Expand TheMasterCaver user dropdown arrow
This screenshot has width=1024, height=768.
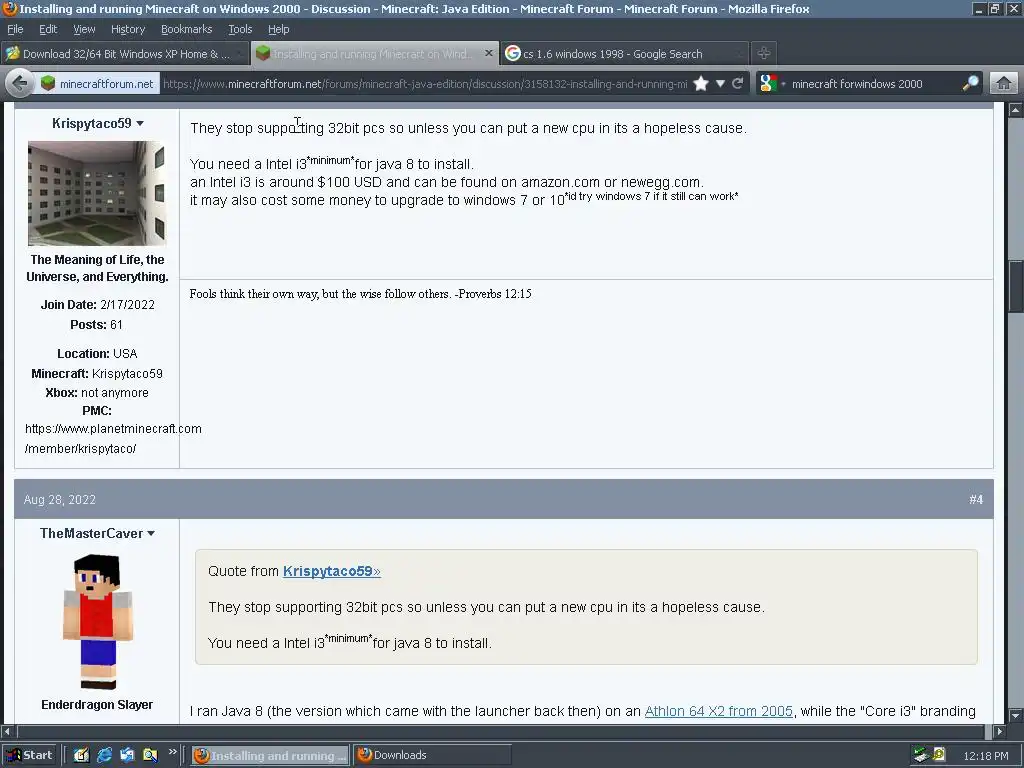coord(151,534)
